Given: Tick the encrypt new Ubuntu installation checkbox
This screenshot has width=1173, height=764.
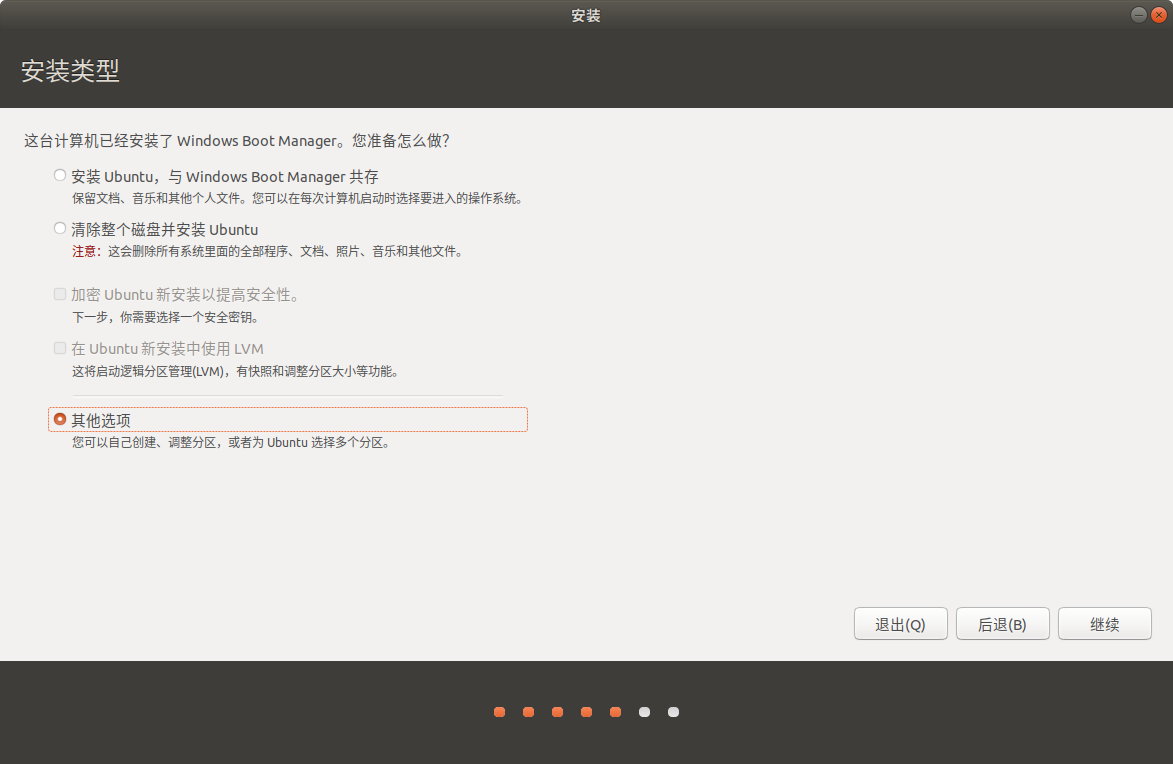Looking at the screenshot, I should click(60, 294).
